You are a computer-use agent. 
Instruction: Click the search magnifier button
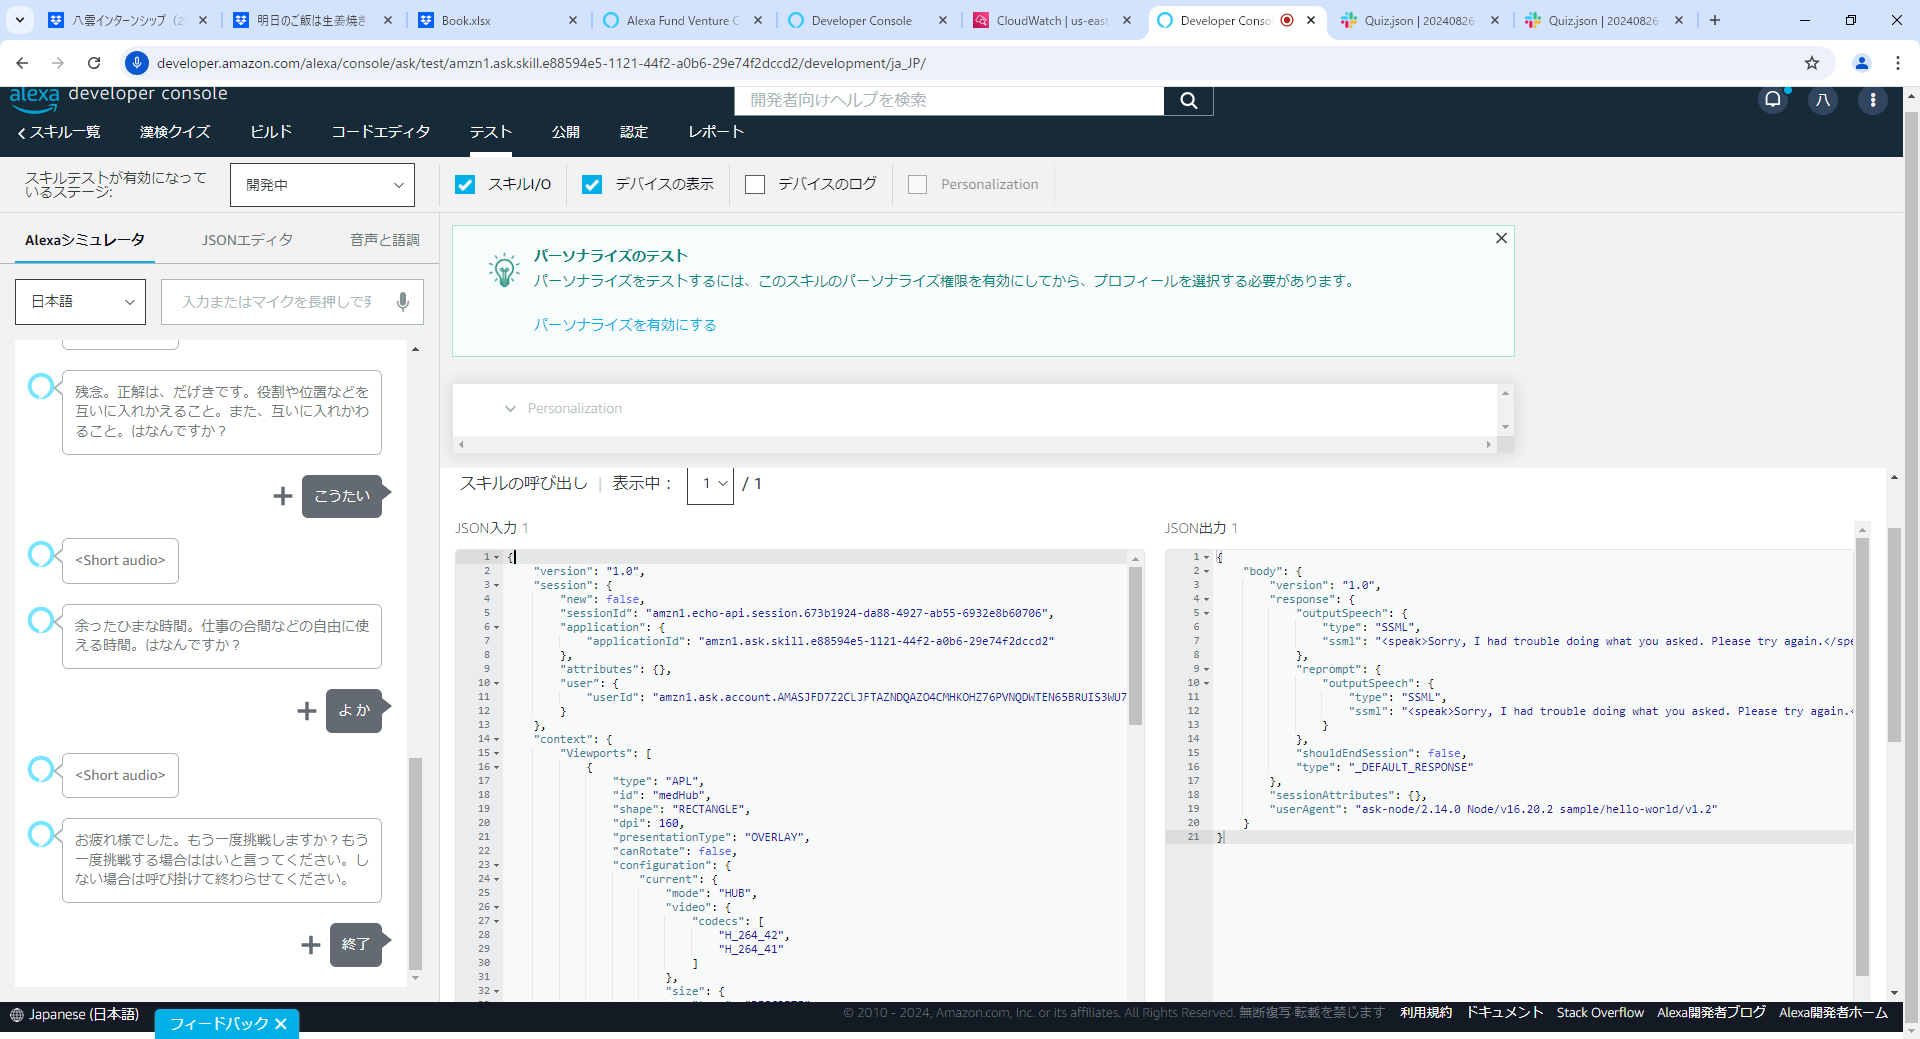click(1188, 100)
